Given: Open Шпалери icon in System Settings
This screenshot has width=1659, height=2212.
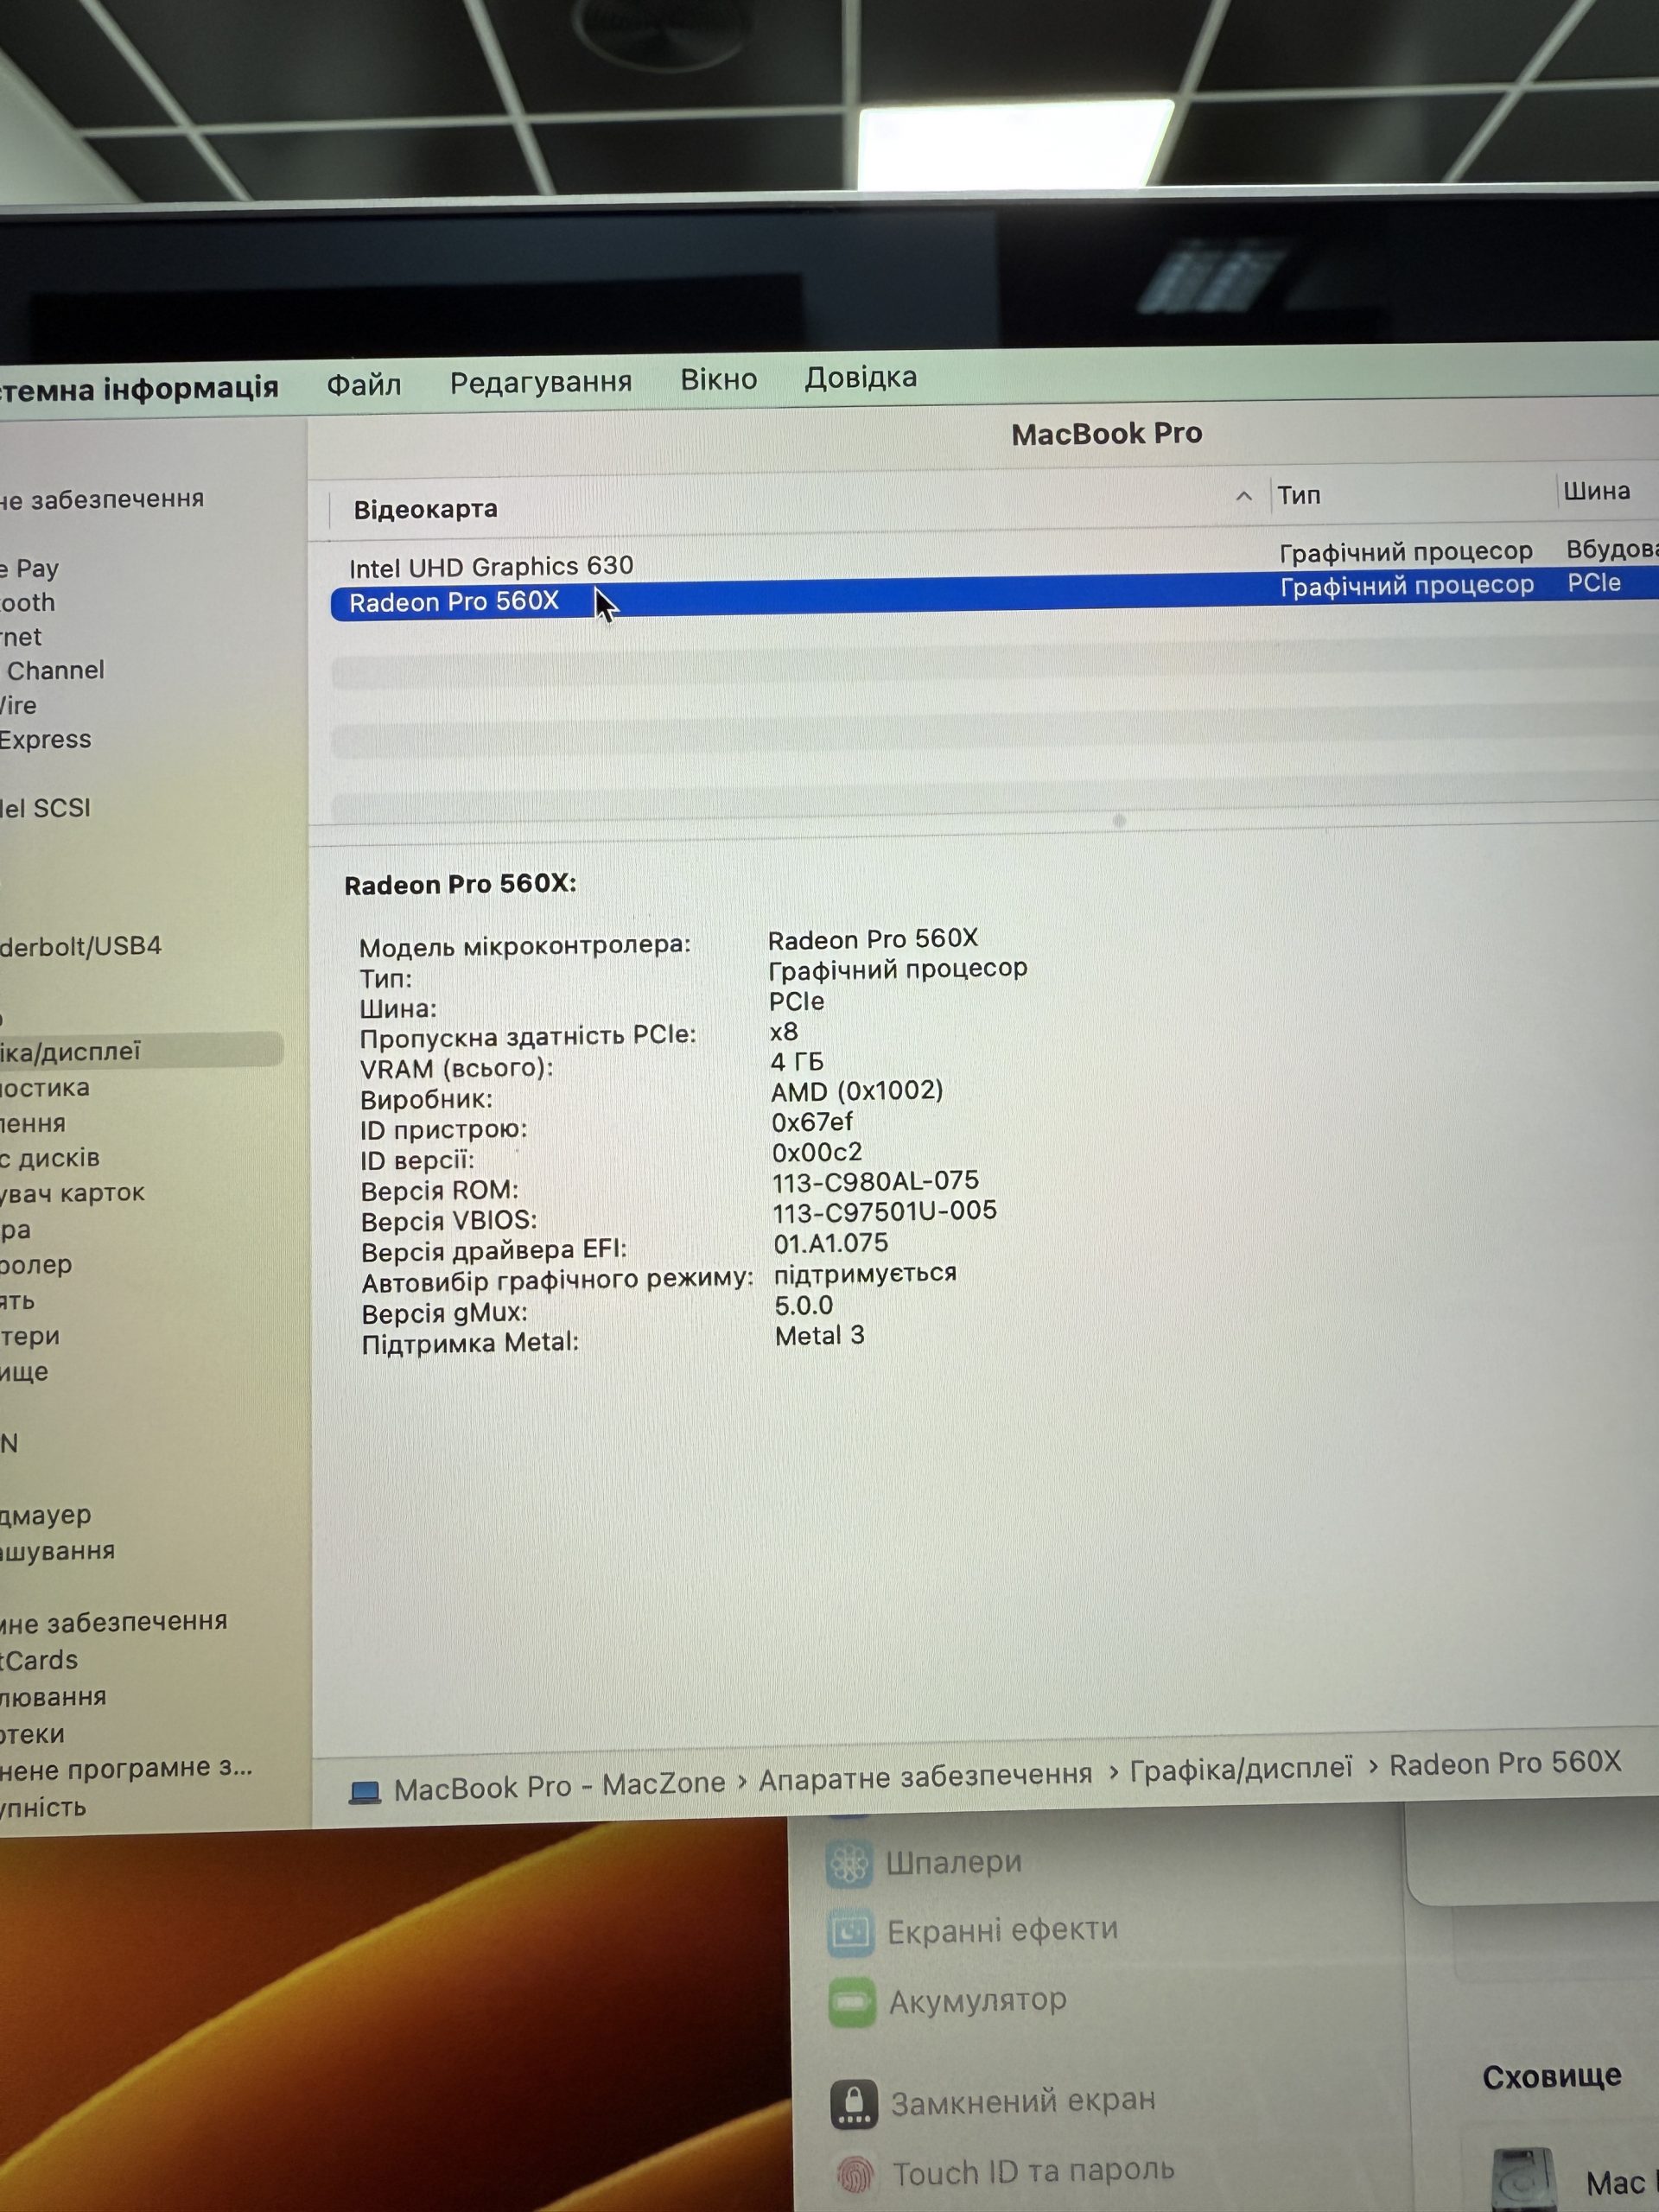Looking at the screenshot, I should point(849,1863).
